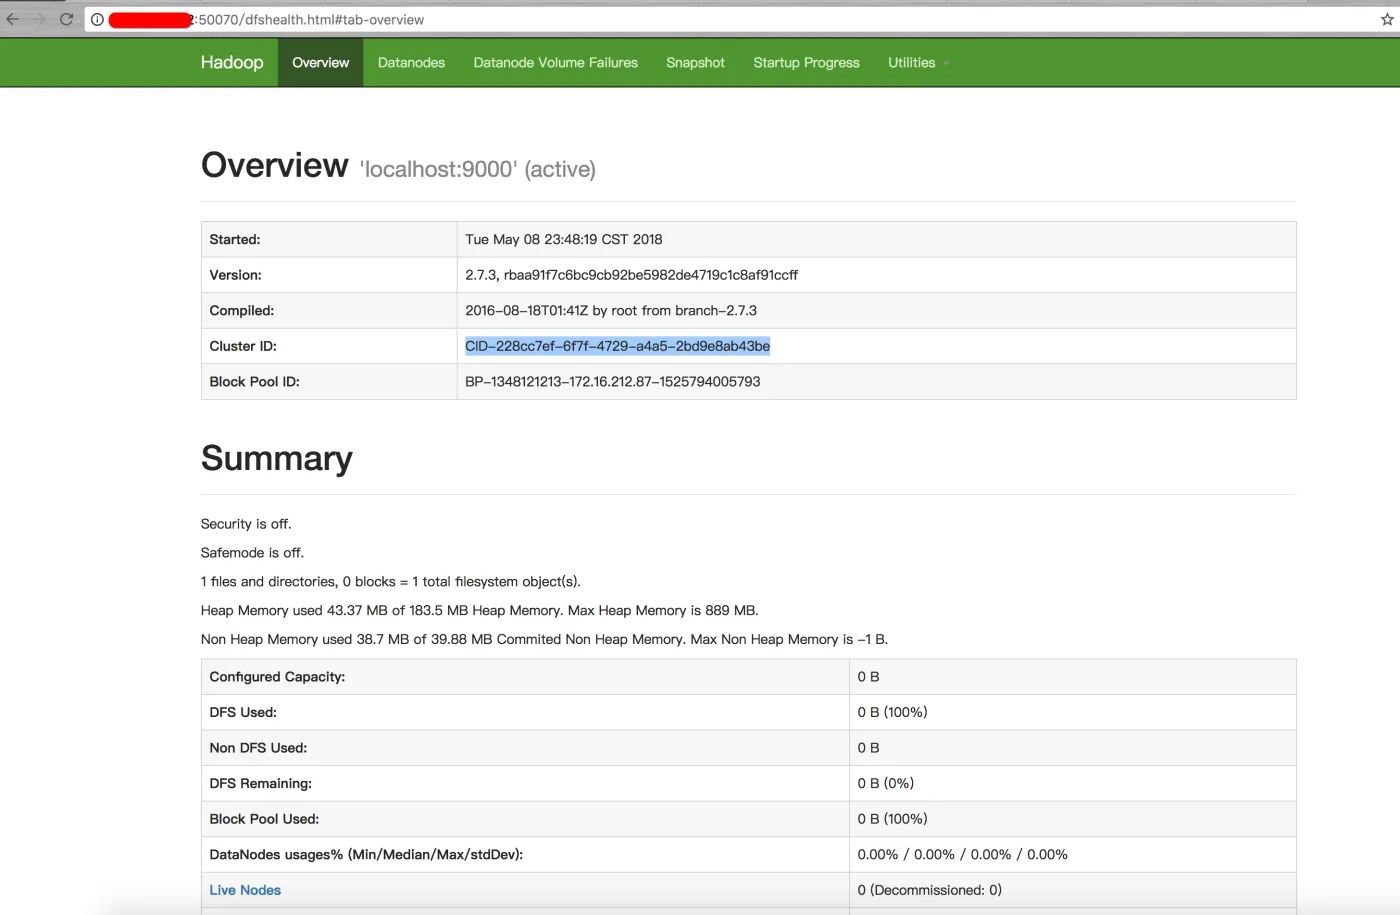Viewport: 1400px width, 915px height.
Task: Click the 'Version:' row label
Action: click(235, 275)
